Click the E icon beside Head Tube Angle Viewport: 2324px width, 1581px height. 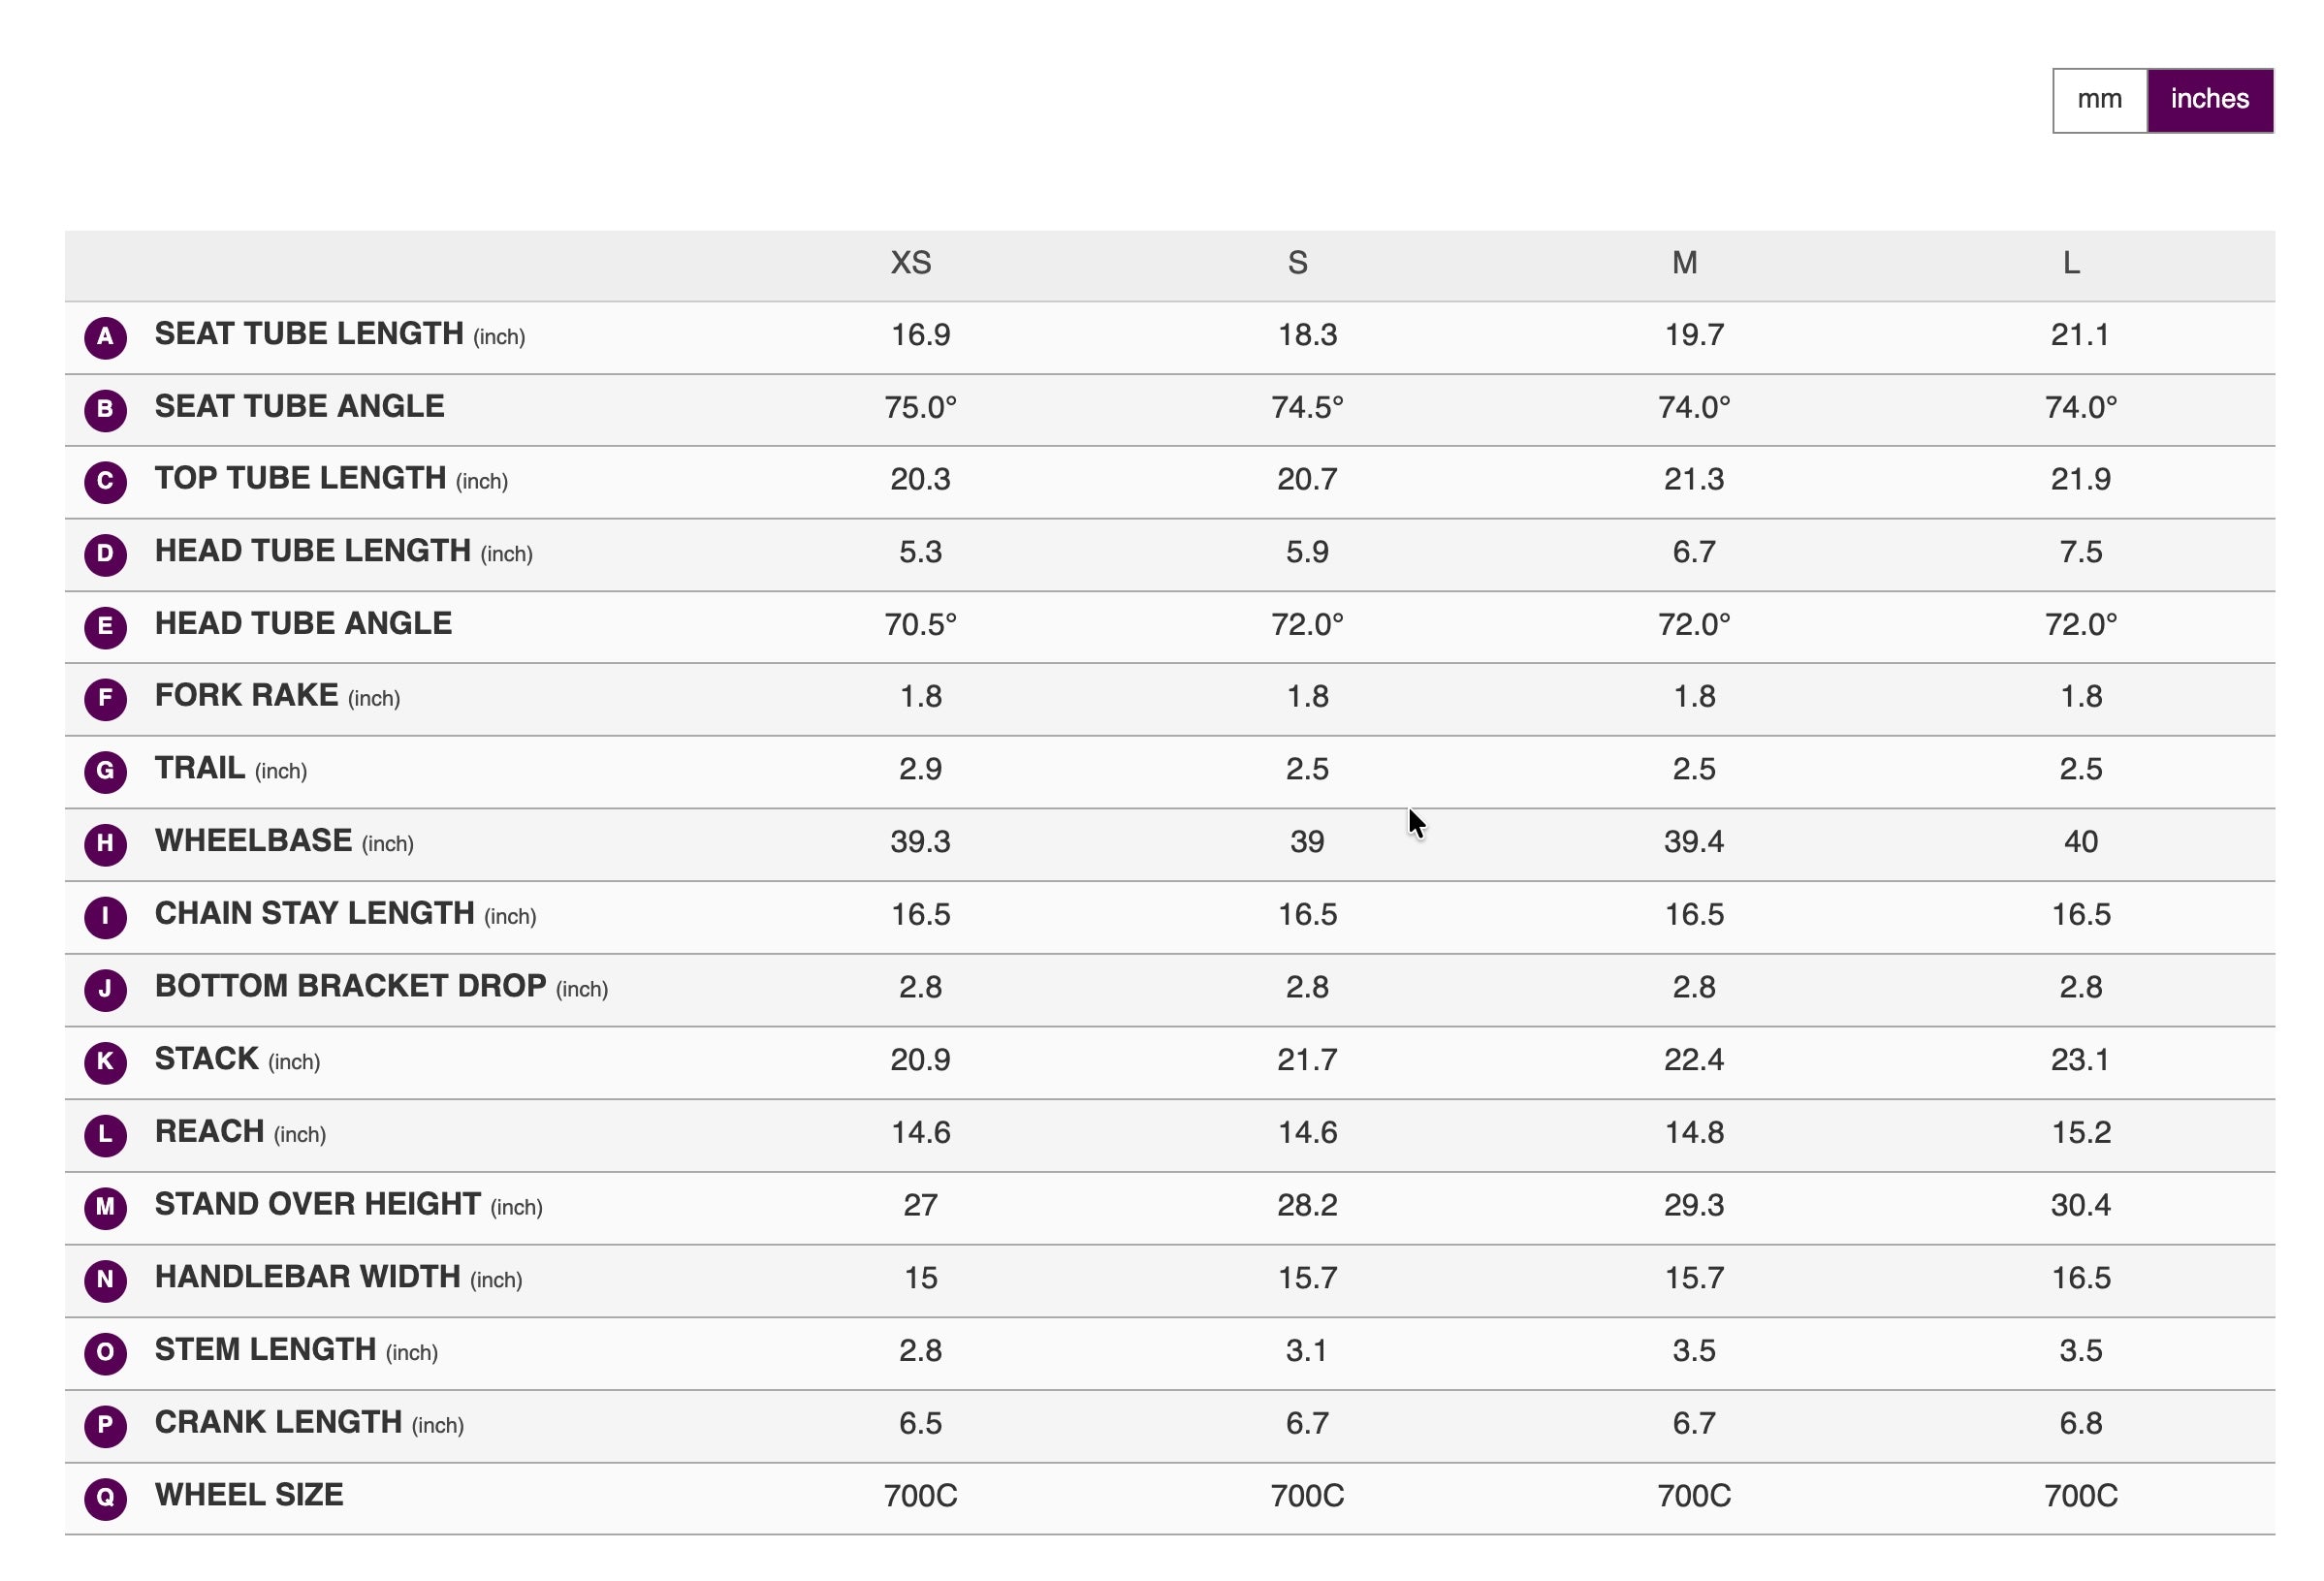coord(105,627)
